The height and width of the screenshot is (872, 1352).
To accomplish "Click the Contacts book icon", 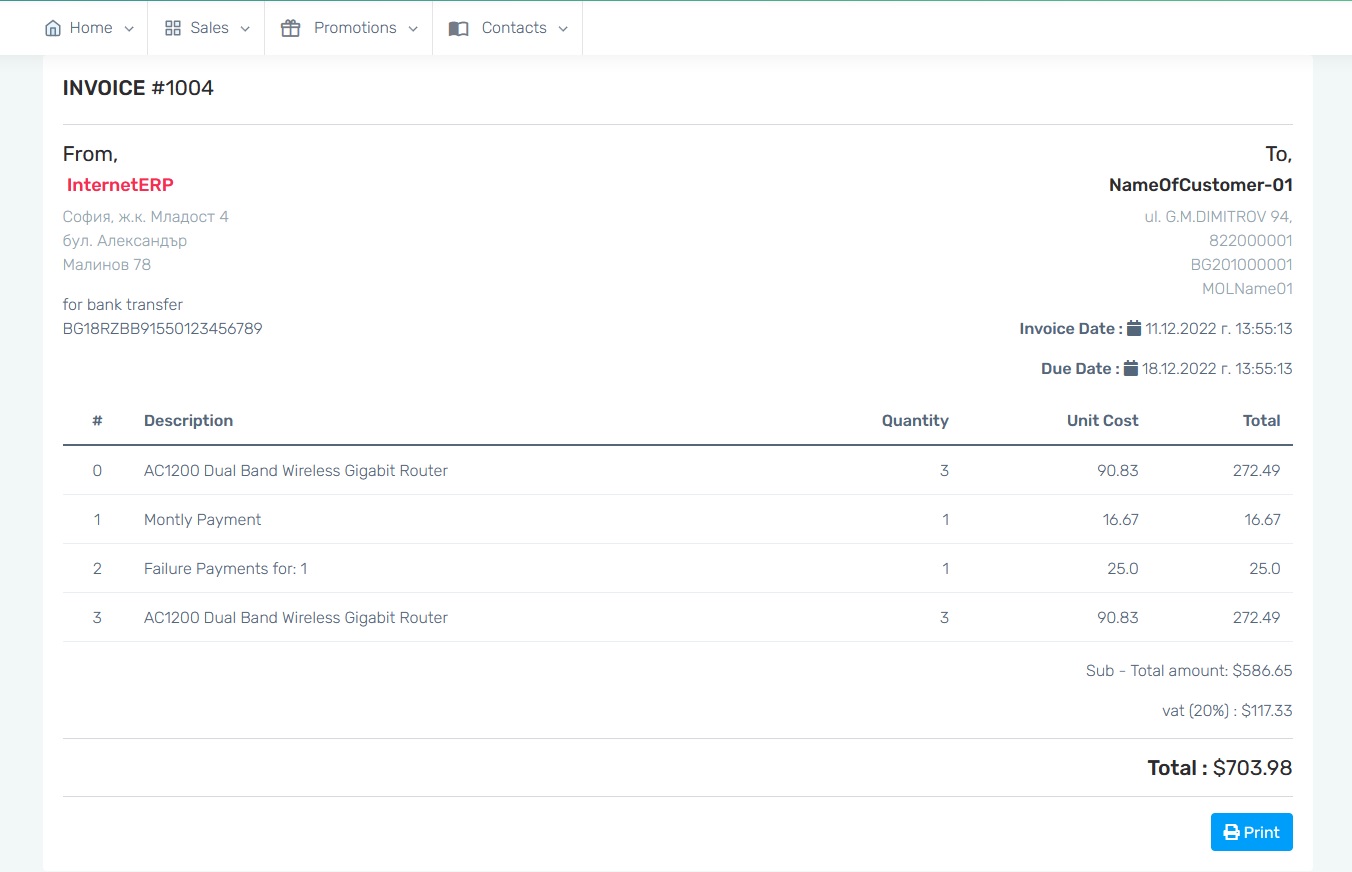I will pos(458,28).
